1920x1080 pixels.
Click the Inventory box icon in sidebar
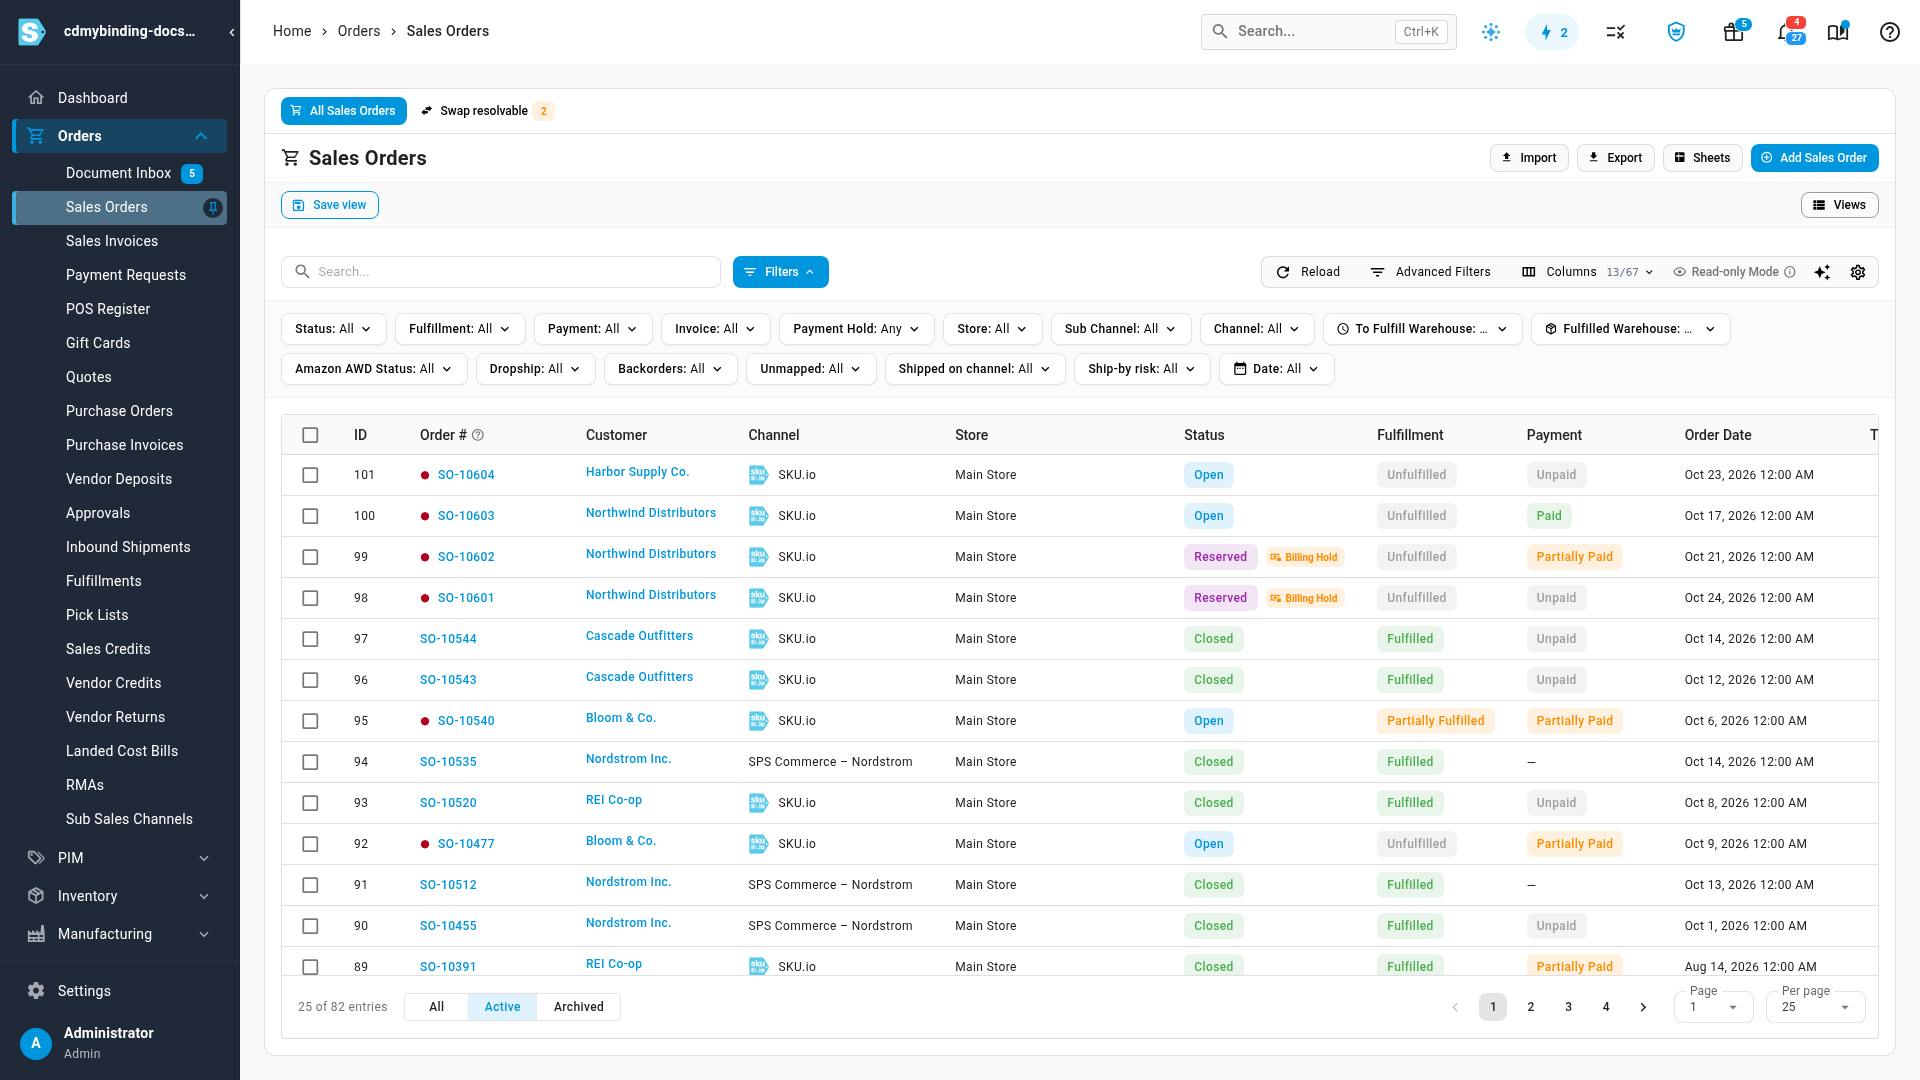click(36, 896)
